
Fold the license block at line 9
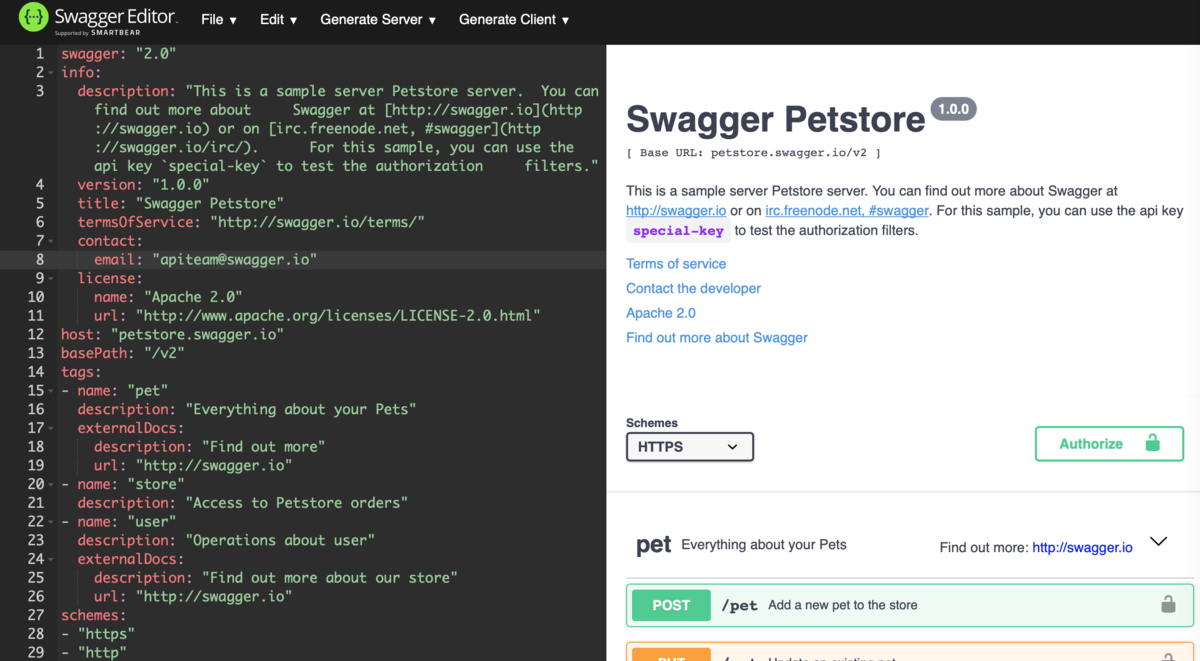(x=51, y=278)
